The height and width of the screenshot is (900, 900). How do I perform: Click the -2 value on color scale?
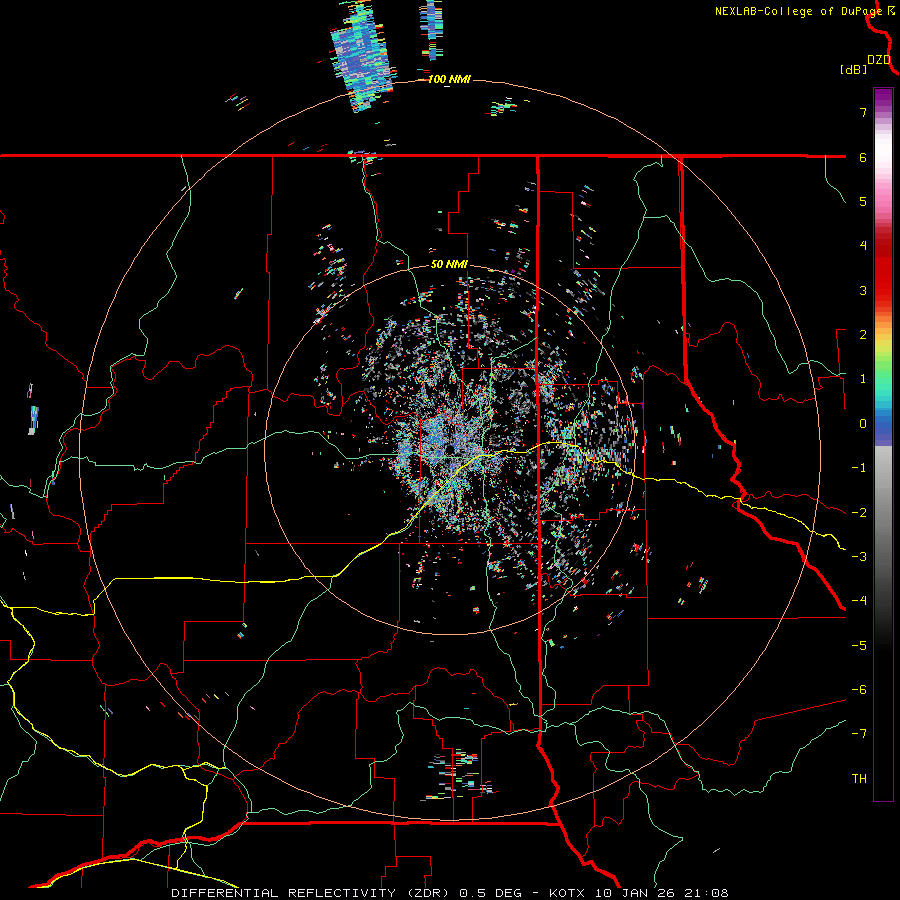click(859, 513)
